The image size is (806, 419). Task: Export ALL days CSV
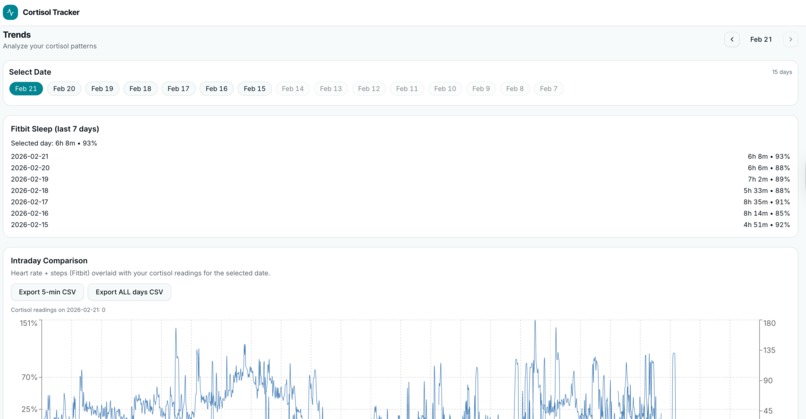[x=129, y=292]
